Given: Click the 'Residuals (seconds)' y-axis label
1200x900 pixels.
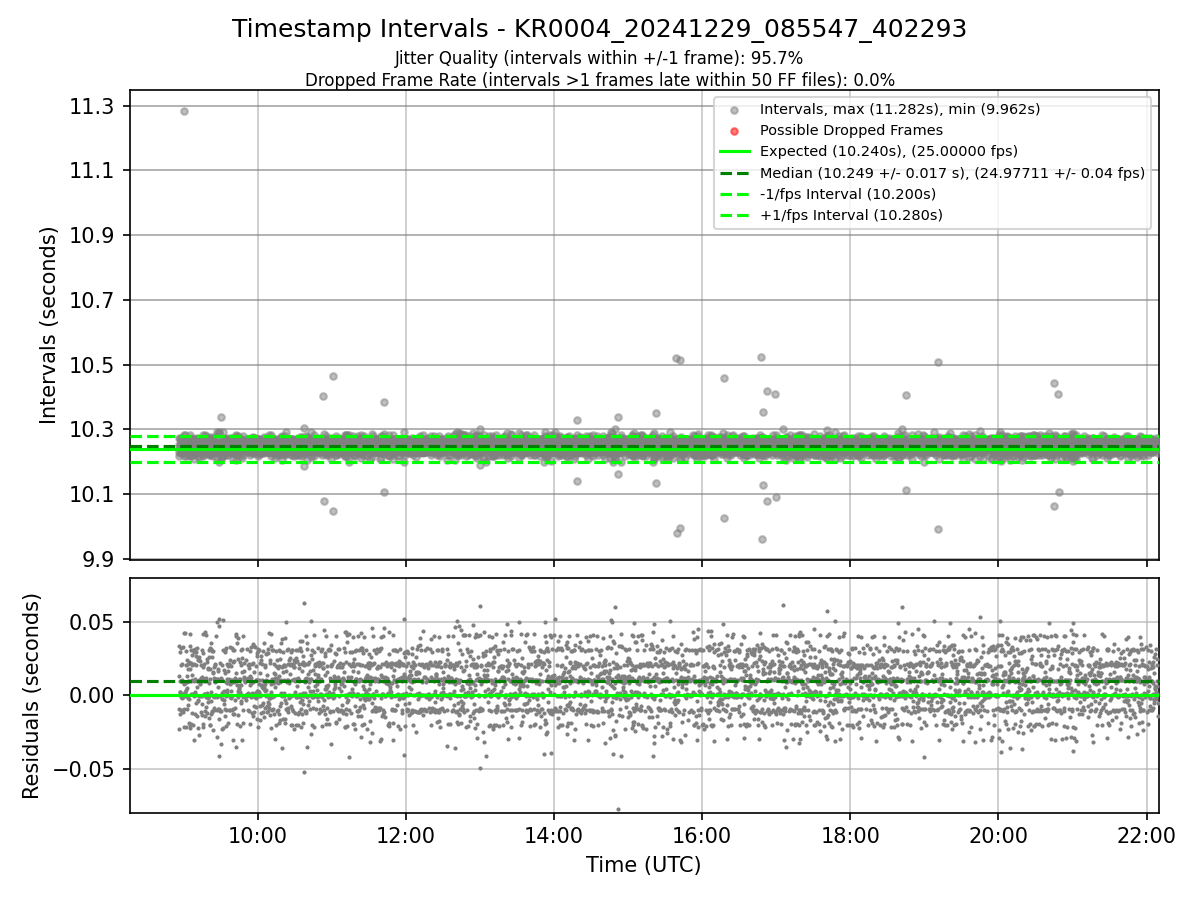Looking at the screenshot, I should [x=32, y=696].
